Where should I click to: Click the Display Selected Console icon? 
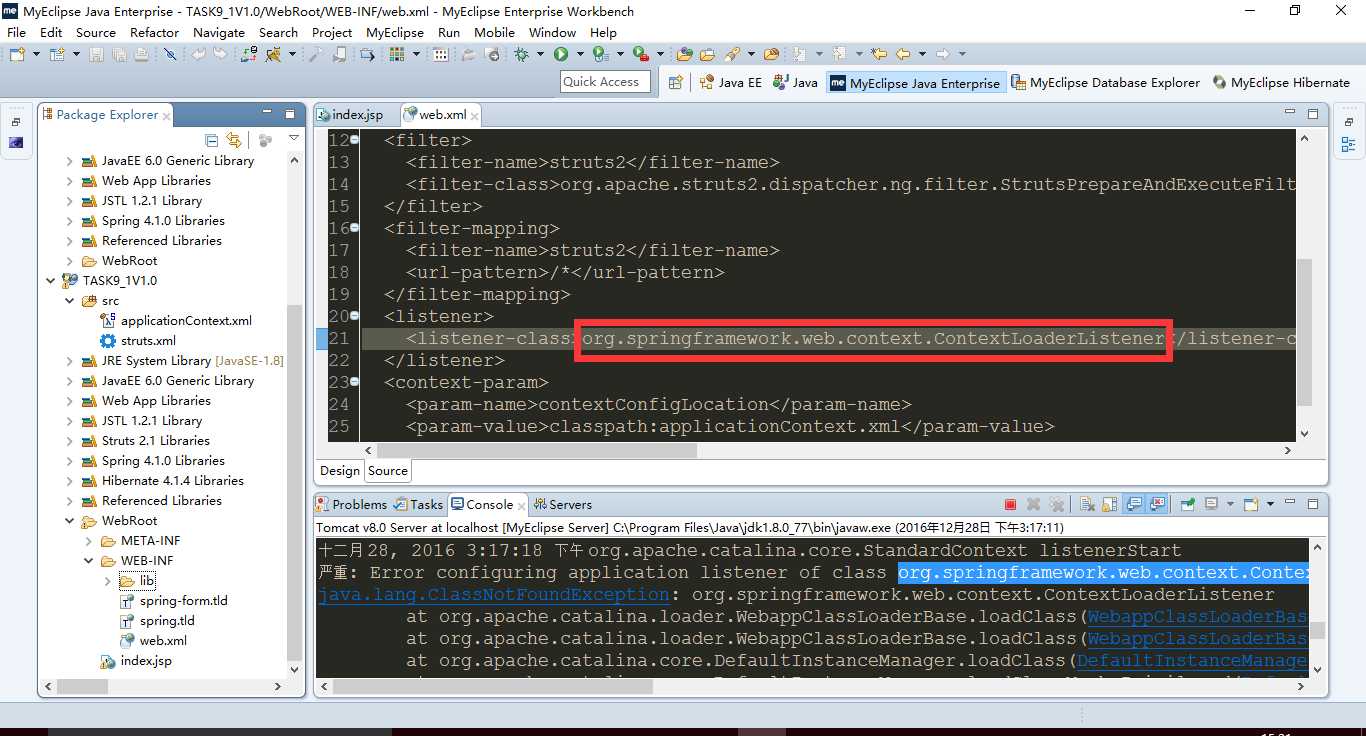pyautogui.click(x=1210, y=504)
